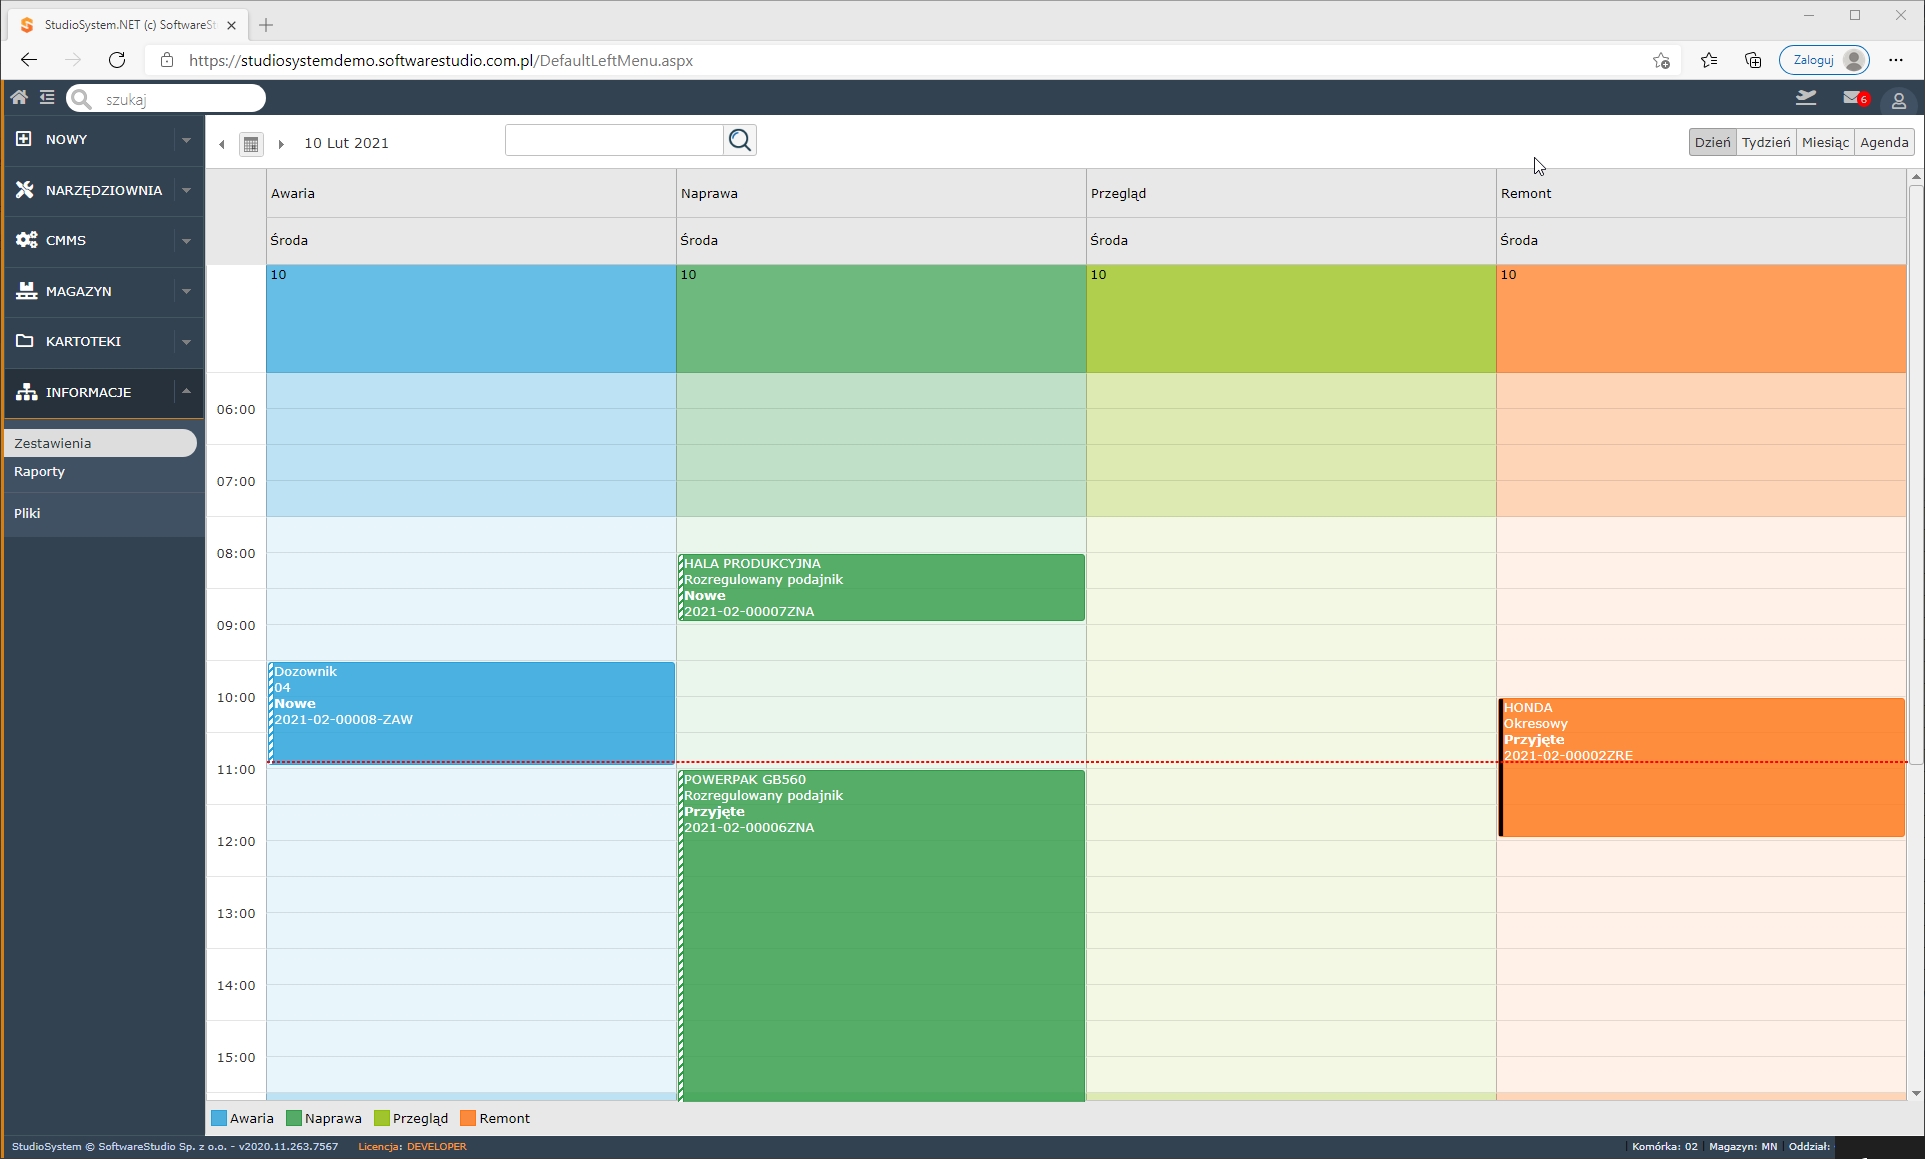
Task: Collapse the INFORMACJE menu arrow
Action: [x=186, y=391]
